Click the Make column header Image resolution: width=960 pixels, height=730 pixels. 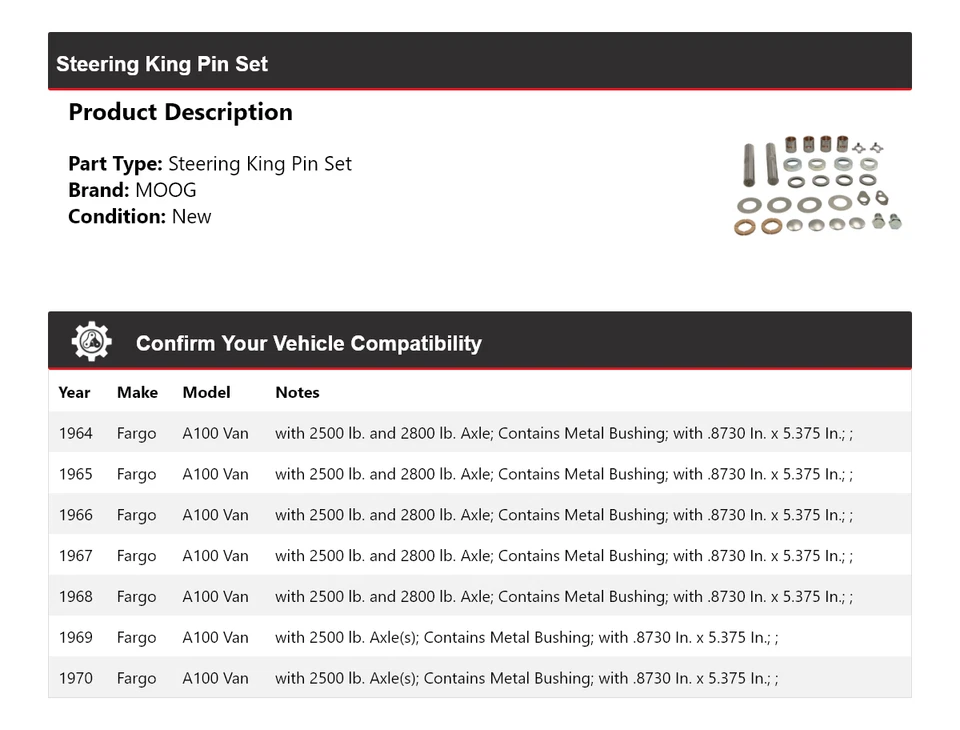click(x=137, y=392)
